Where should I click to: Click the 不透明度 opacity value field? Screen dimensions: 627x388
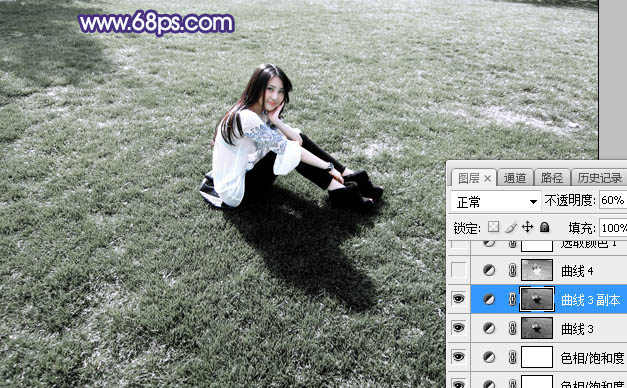(x=613, y=200)
